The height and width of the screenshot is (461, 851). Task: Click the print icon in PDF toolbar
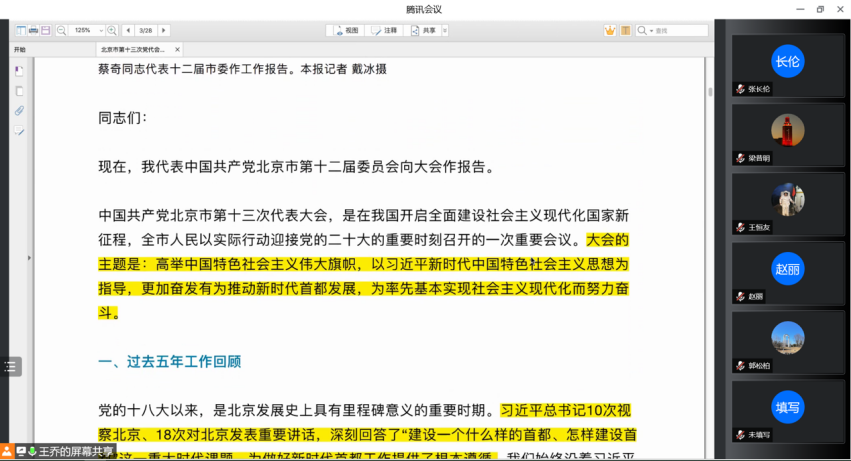[33, 31]
